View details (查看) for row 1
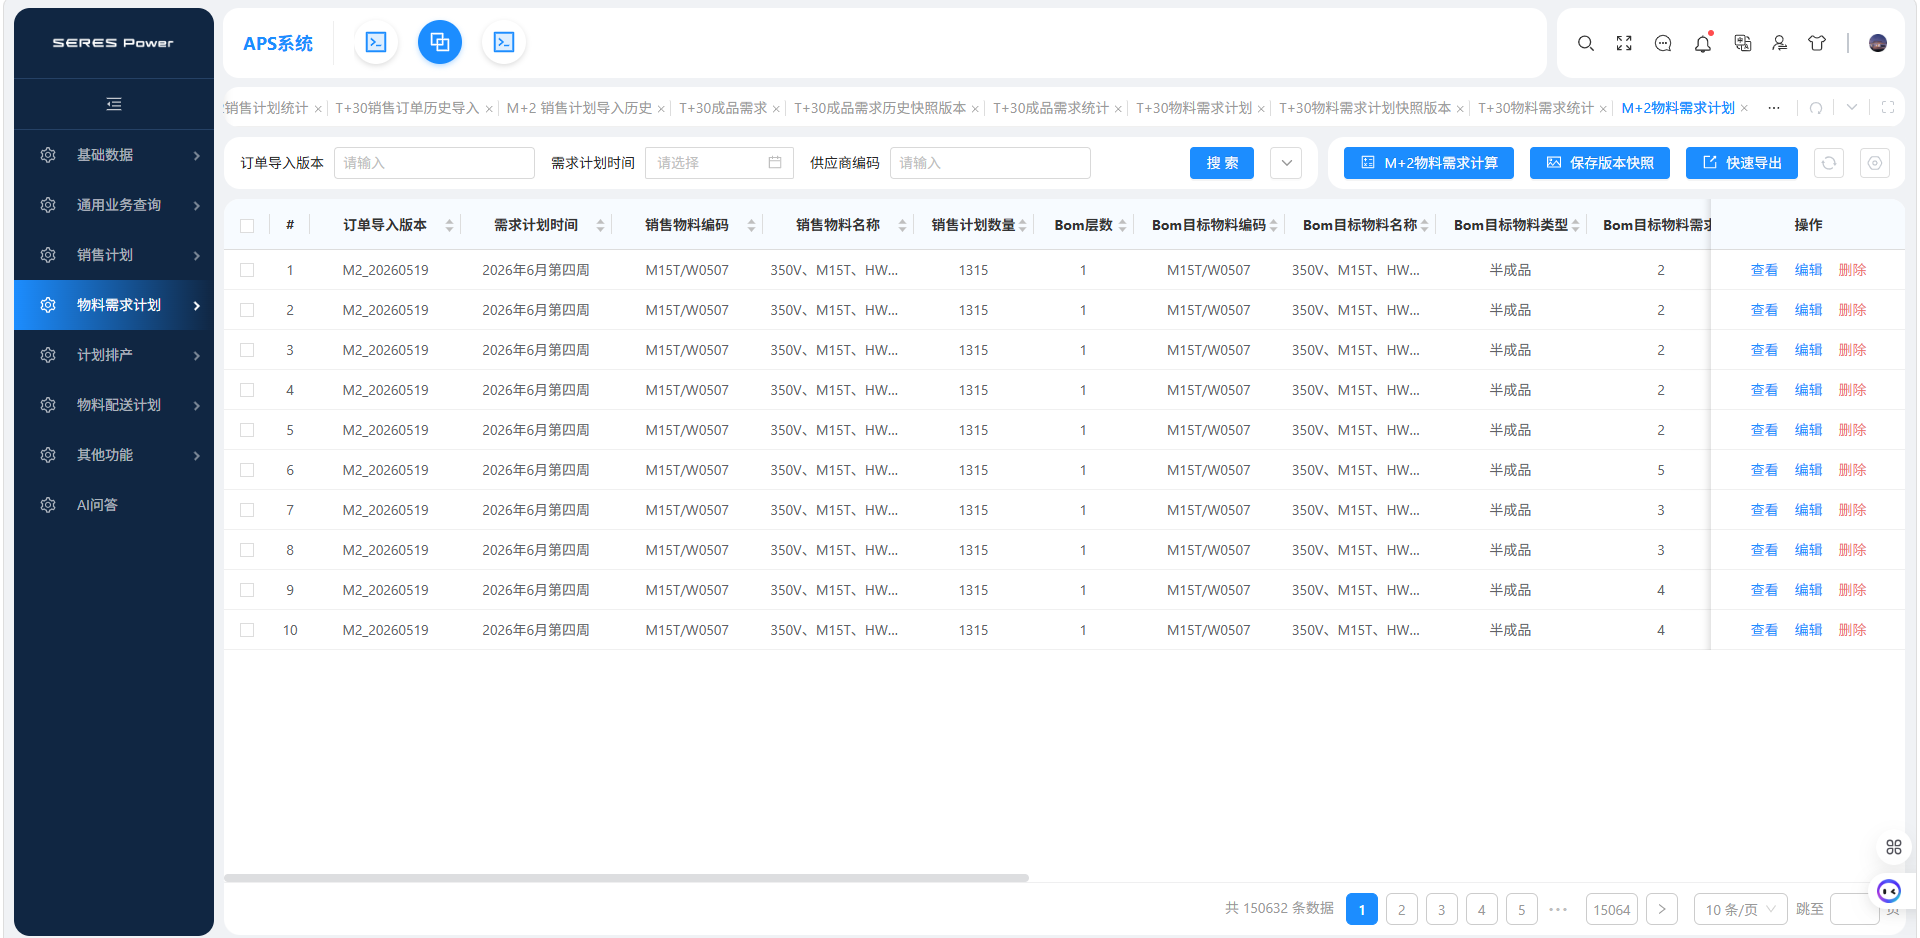The height and width of the screenshot is (938, 1920). tap(1764, 270)
